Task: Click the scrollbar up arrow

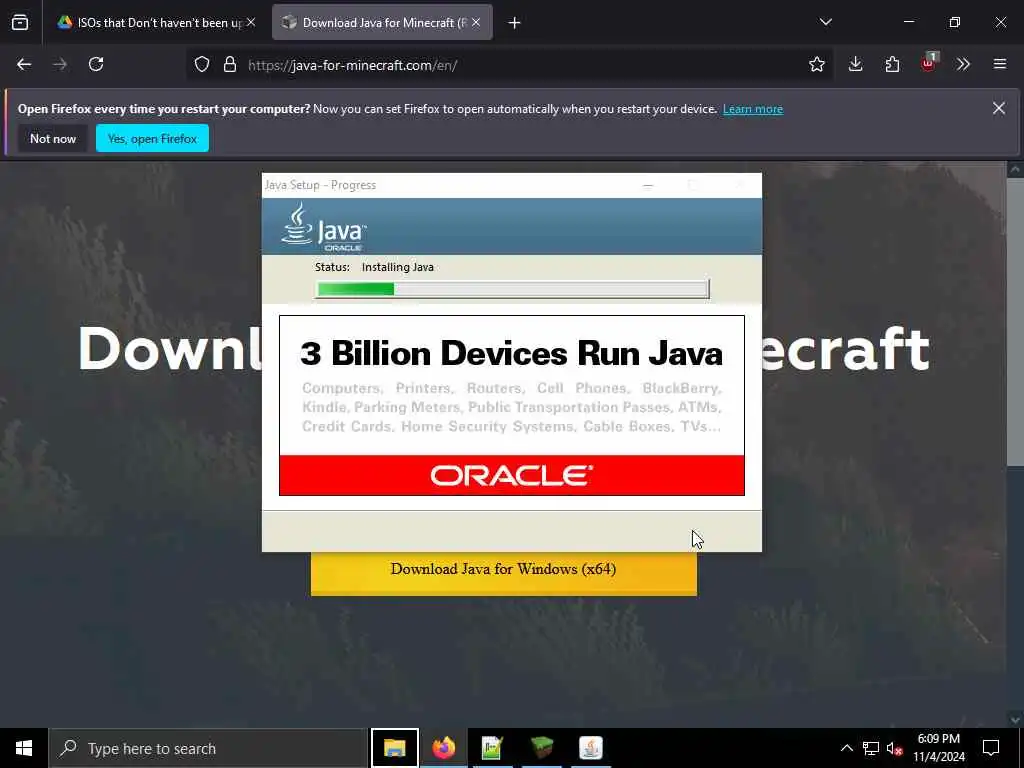Action: coord(1015,170)
